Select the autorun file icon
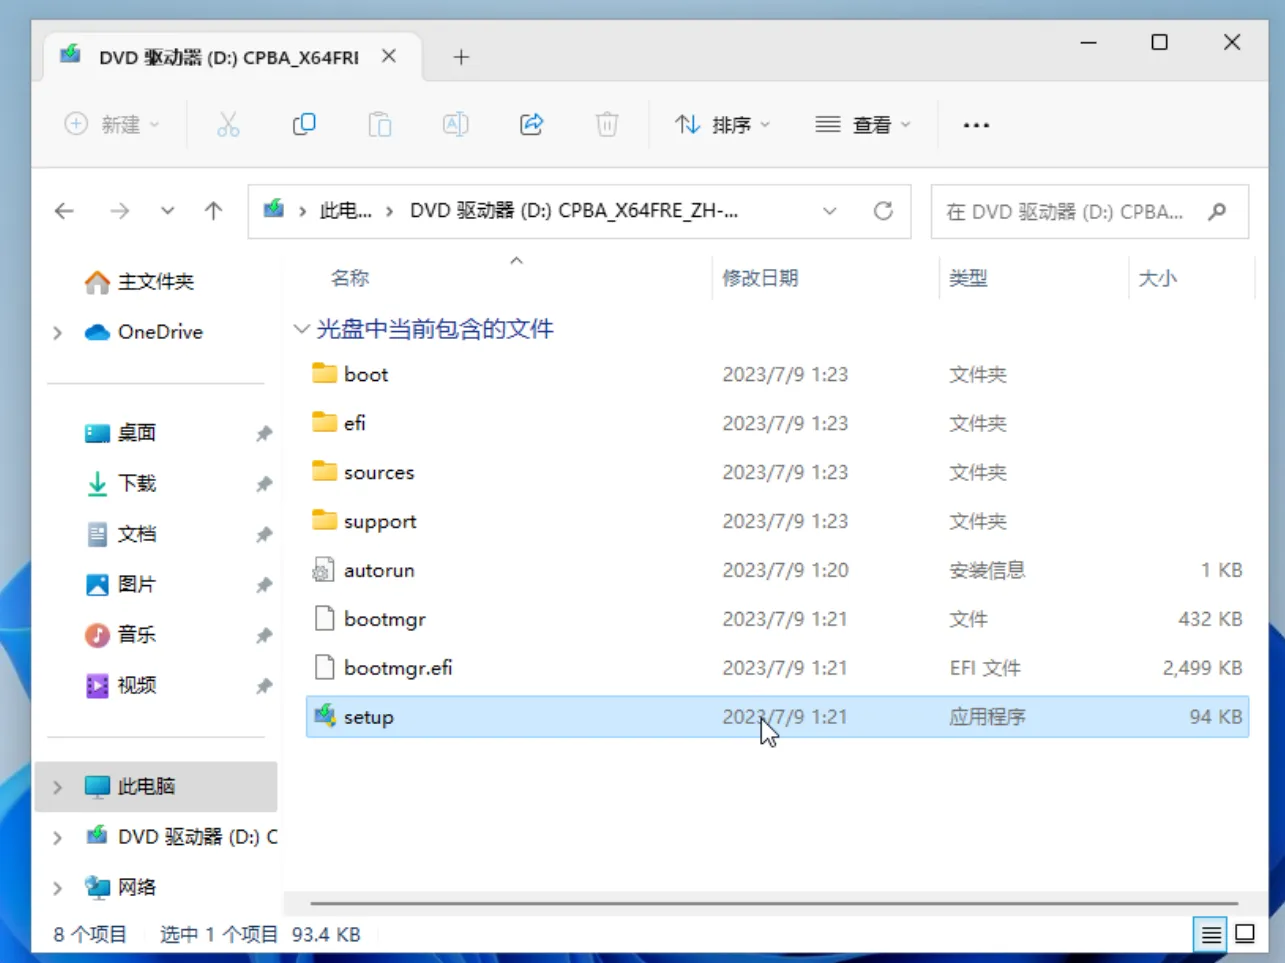Viewport: 1285px width, 963px height. pyautogui.click(x=323, y=570)
